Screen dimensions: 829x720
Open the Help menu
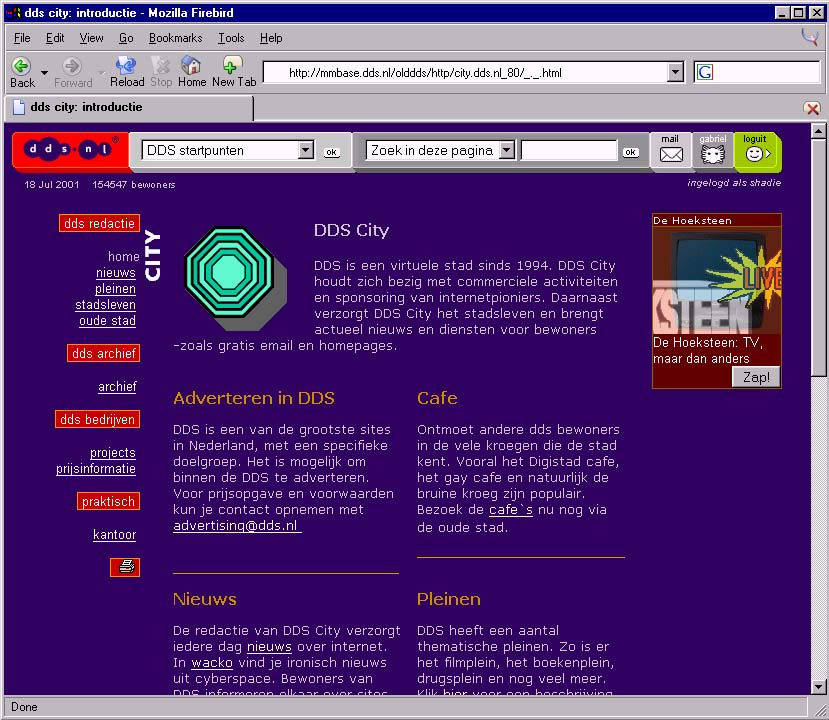(271, 38)
